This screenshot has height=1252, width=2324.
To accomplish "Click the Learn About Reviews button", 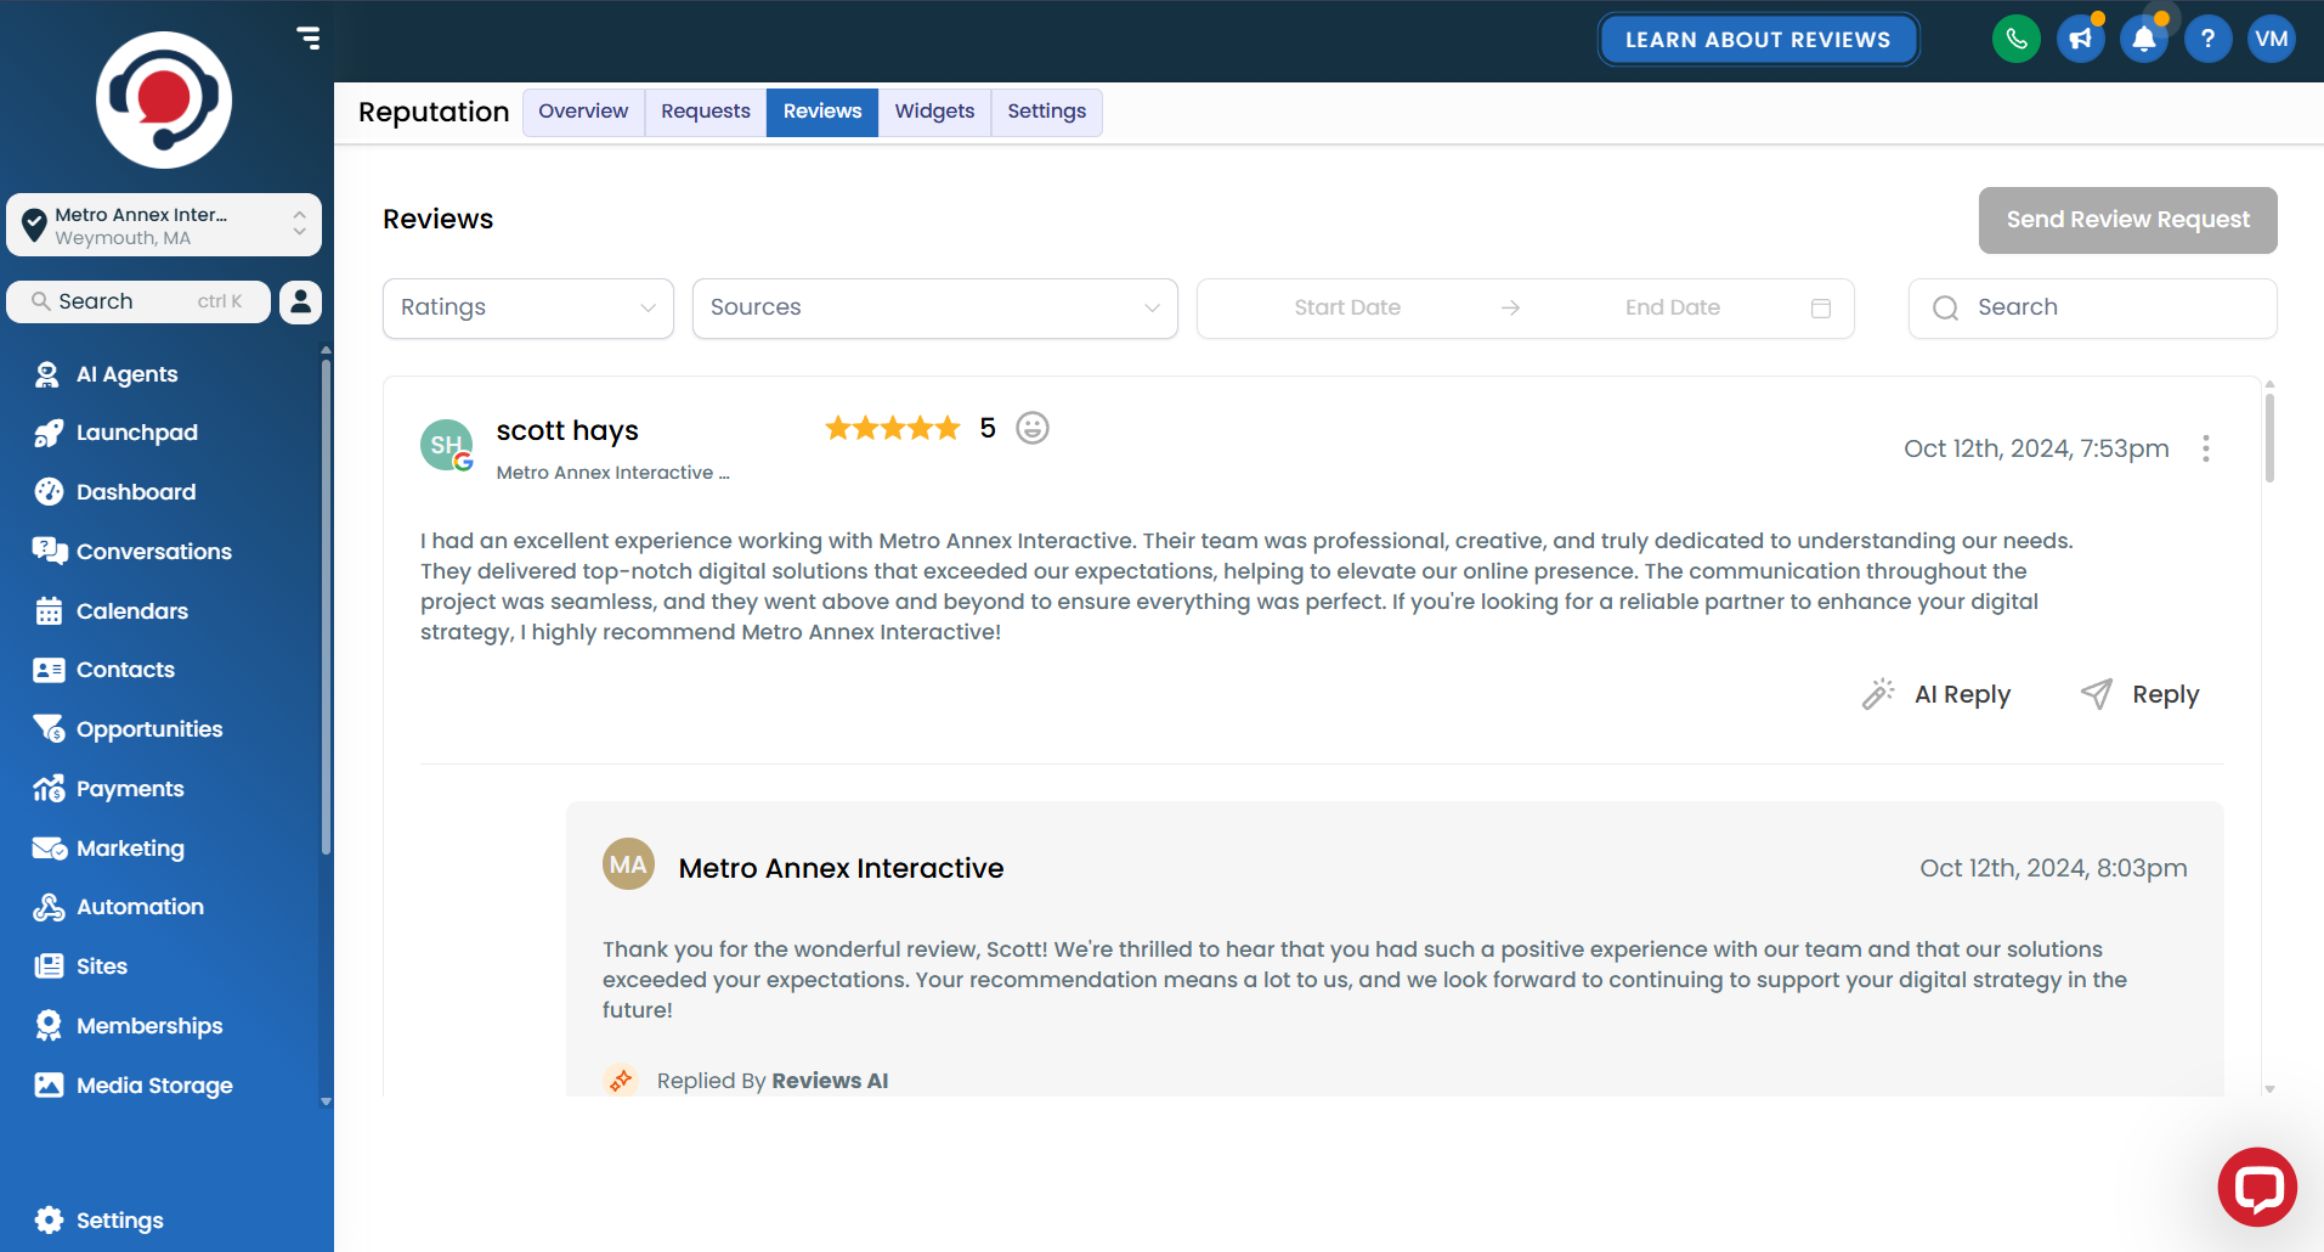I will tap(1758, 40).
